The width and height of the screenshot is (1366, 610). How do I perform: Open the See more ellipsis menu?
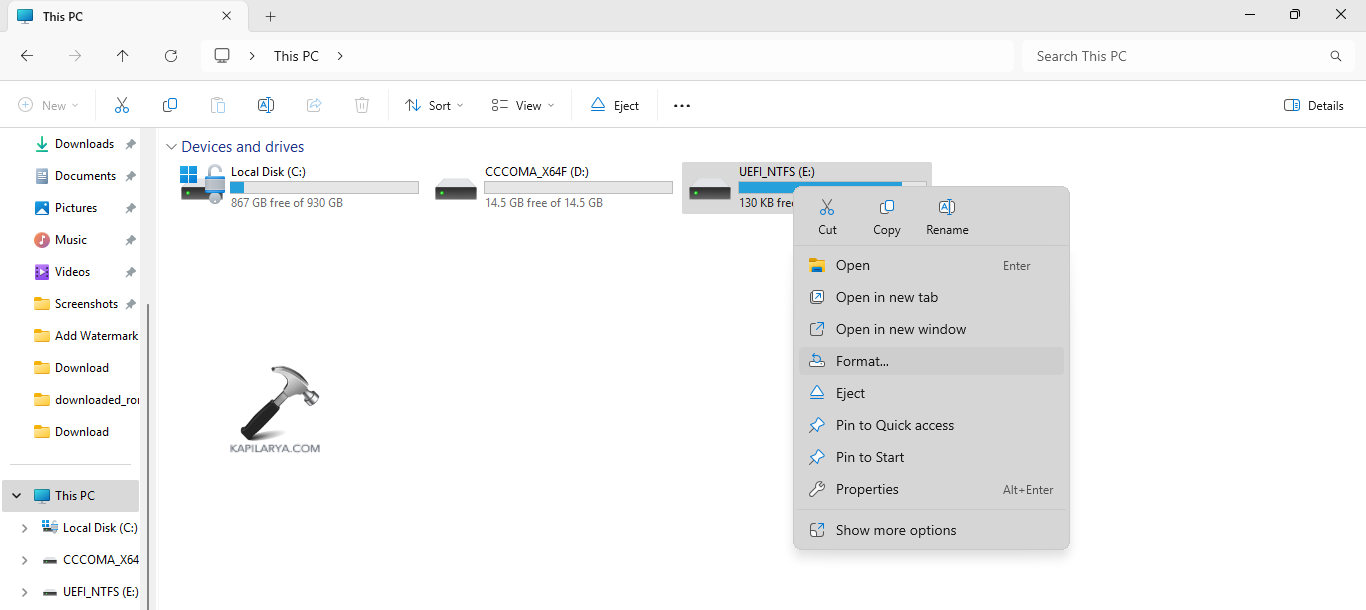[x=682, y=105]
